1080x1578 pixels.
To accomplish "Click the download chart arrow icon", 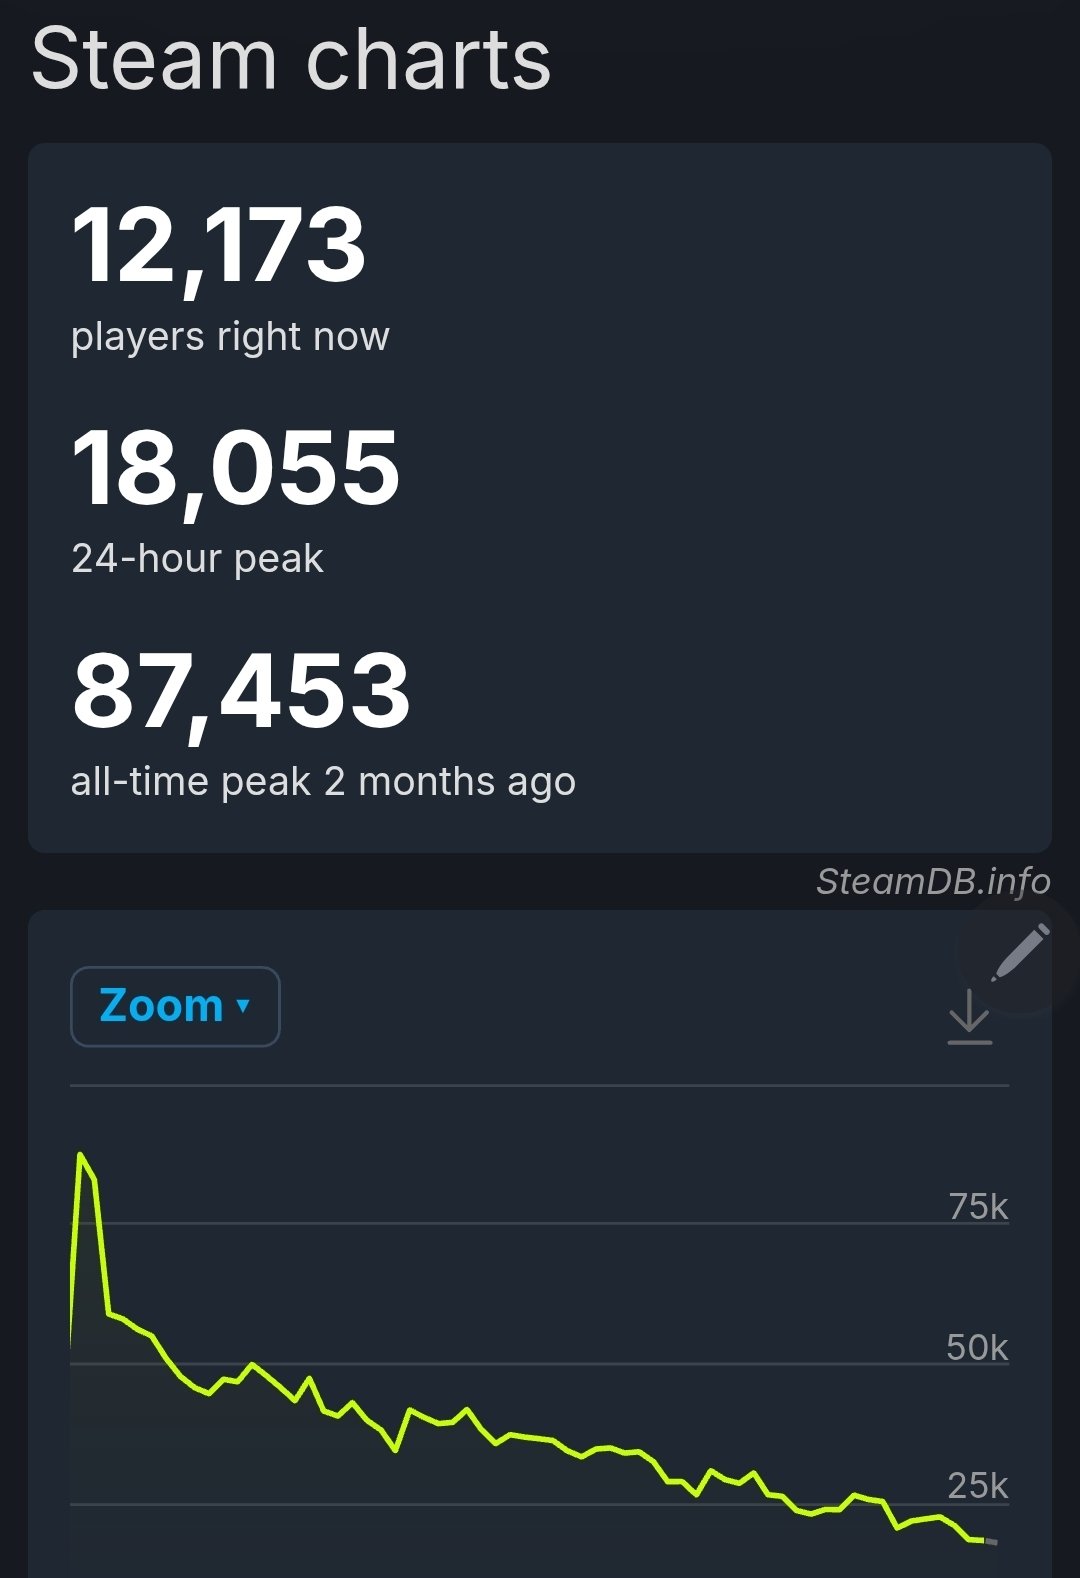I will [969, 1017].
